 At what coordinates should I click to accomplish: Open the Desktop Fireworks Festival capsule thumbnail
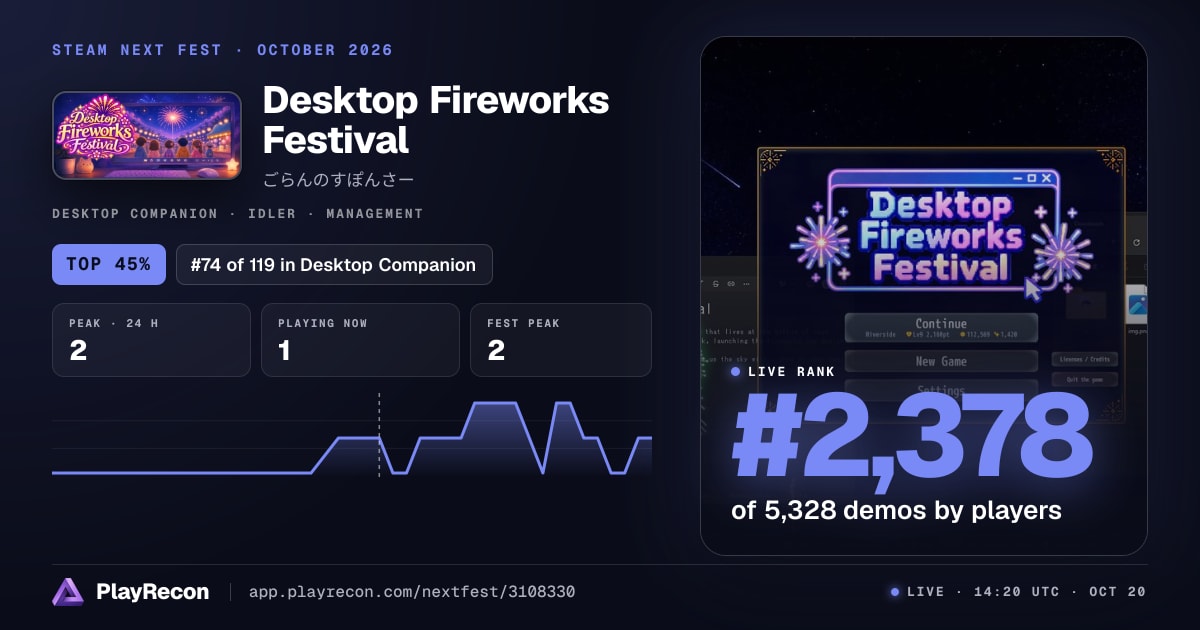[x=147, y=136]
